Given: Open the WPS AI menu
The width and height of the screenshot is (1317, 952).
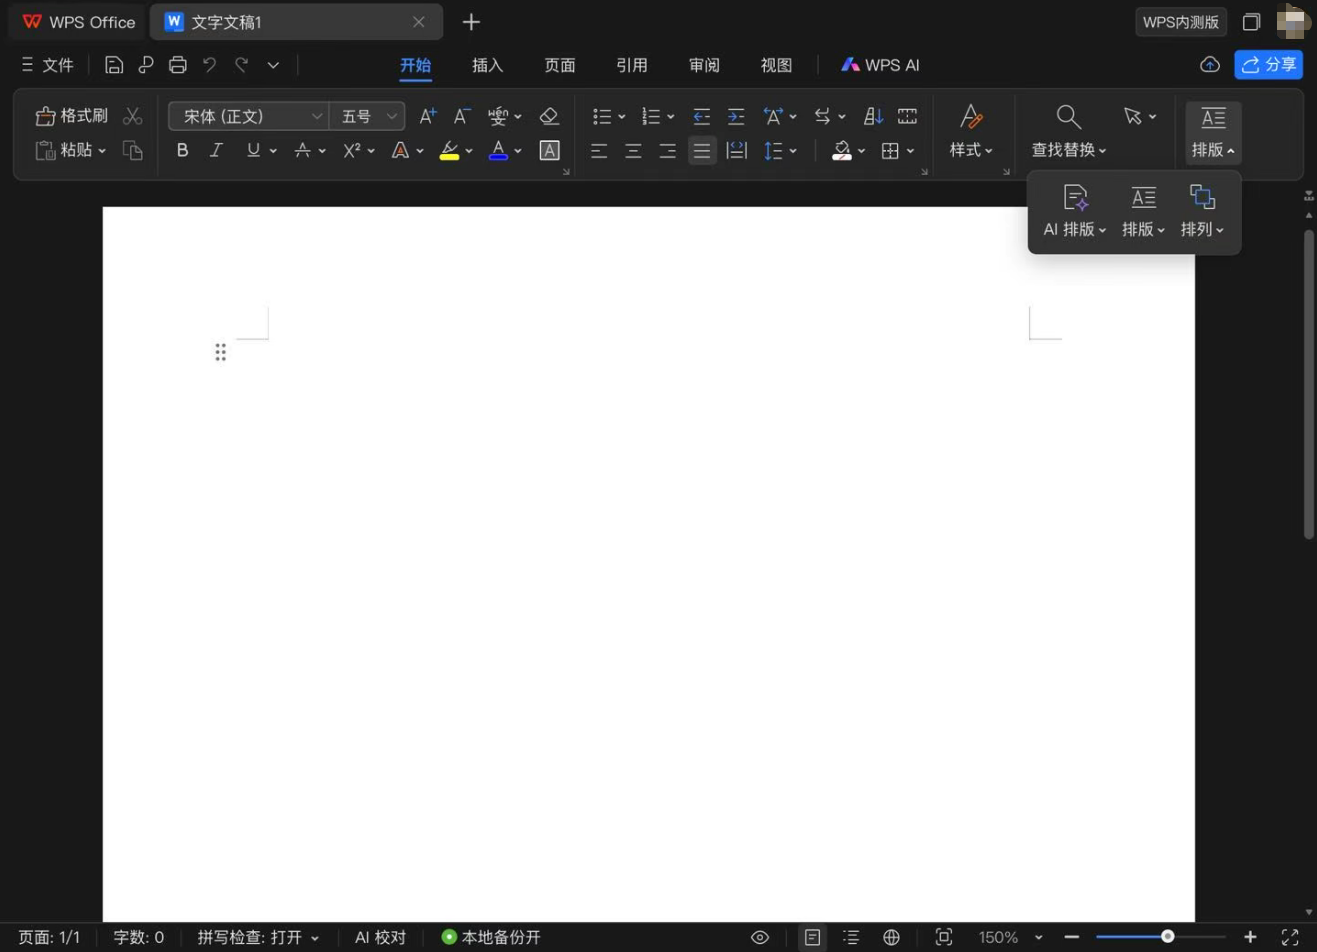Looking at the screenshot, I should [880, 64].
